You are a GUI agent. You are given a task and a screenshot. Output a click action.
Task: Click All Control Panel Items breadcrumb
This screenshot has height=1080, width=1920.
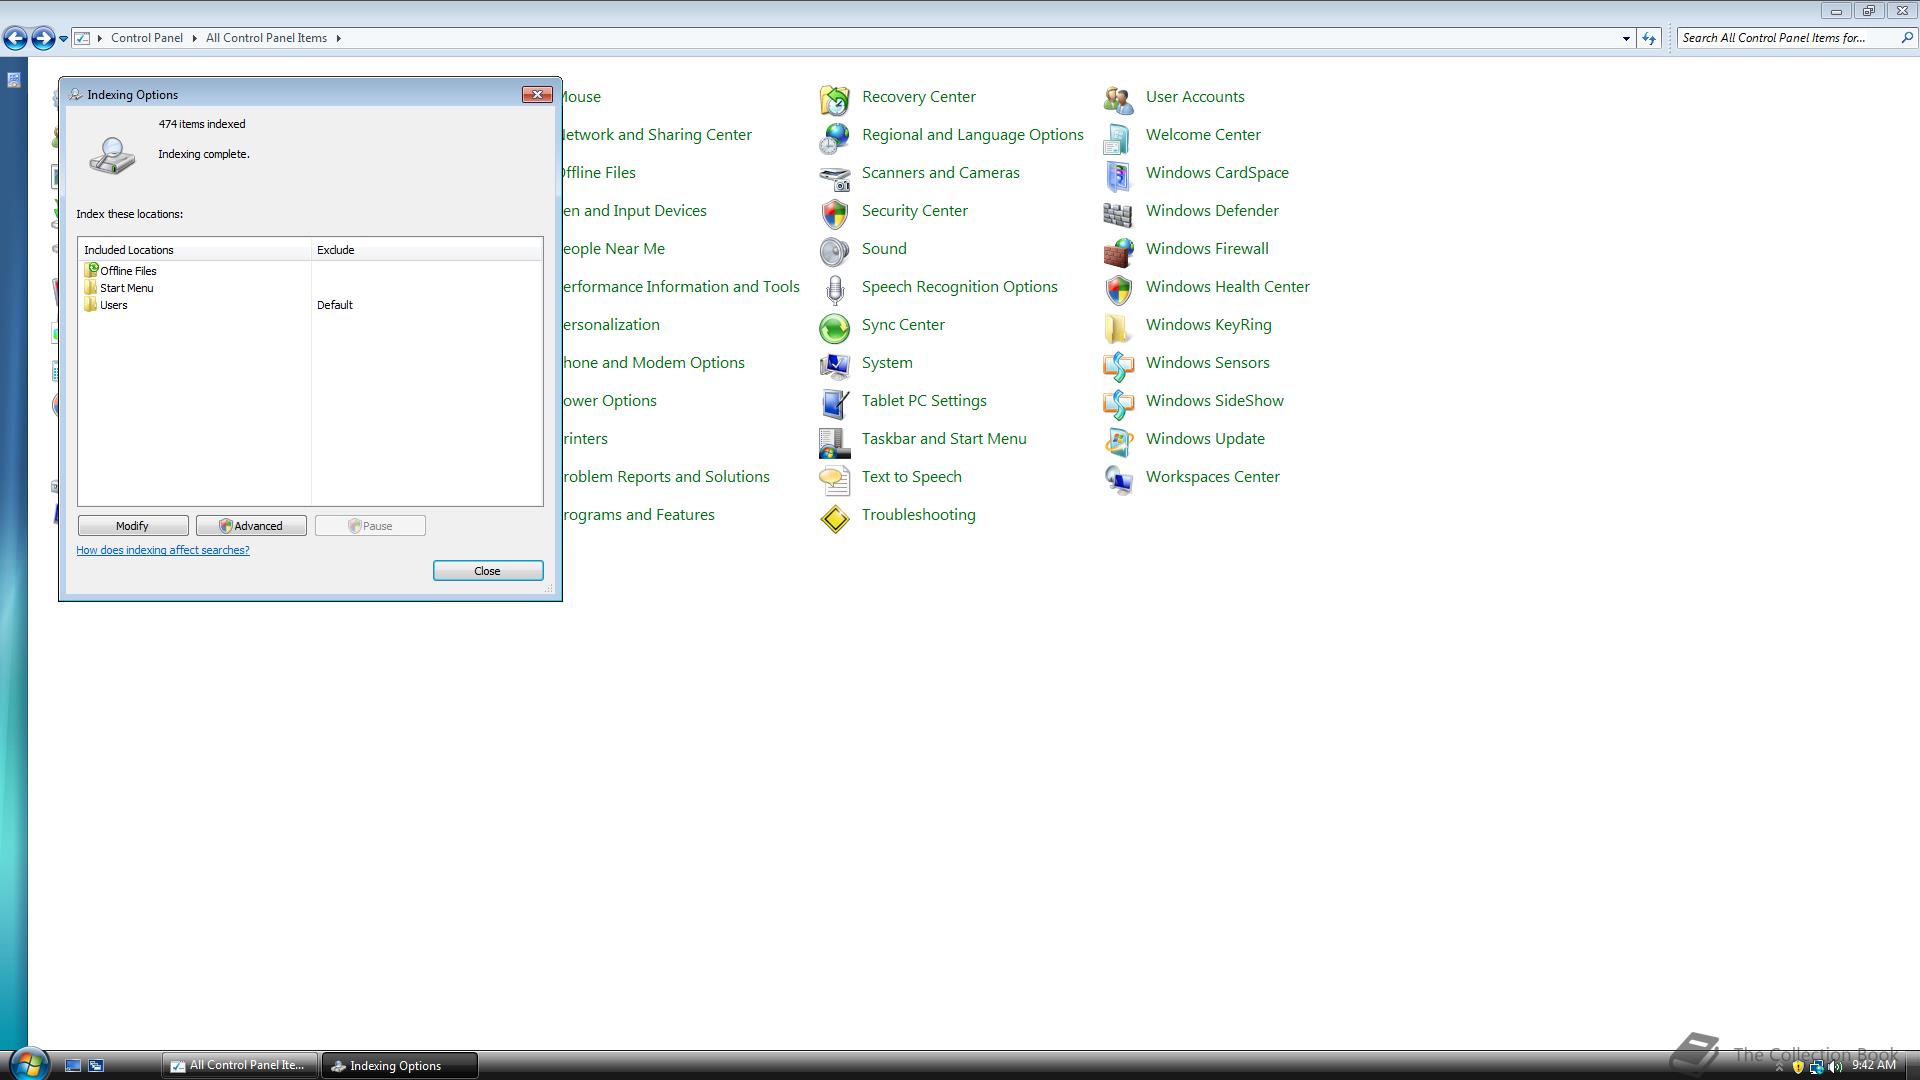click(266, 38)
